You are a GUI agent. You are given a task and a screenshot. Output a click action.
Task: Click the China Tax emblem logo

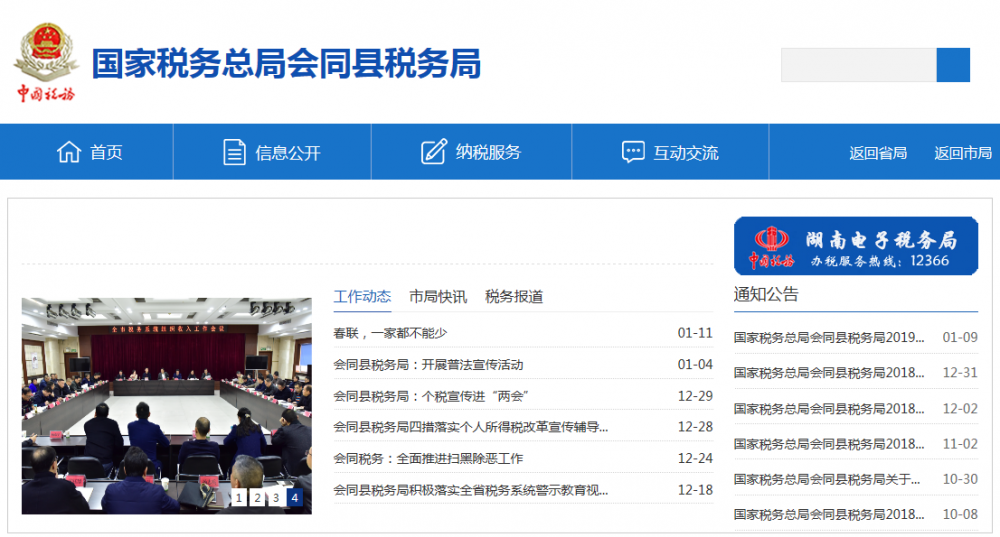pyautogui.click(x=46, y=62)
